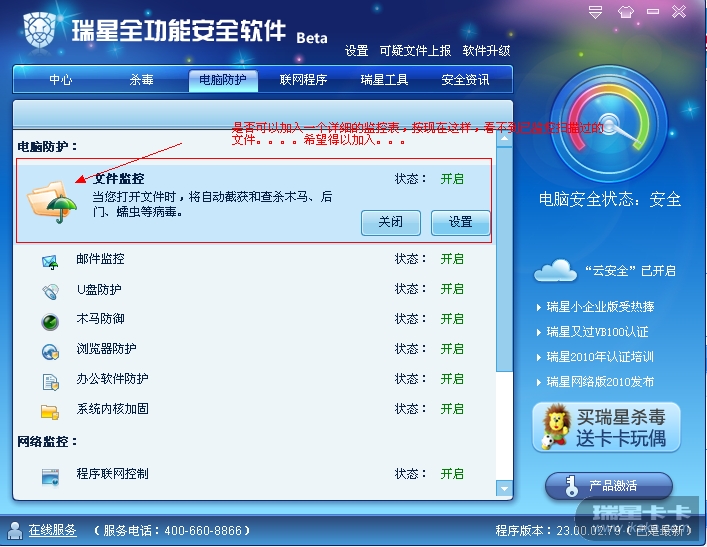Image resolution: width=707 pixels, height=547 pixels.
Task: Click the 服务电话 400-660-8866 text
Action: click(172, 530)
